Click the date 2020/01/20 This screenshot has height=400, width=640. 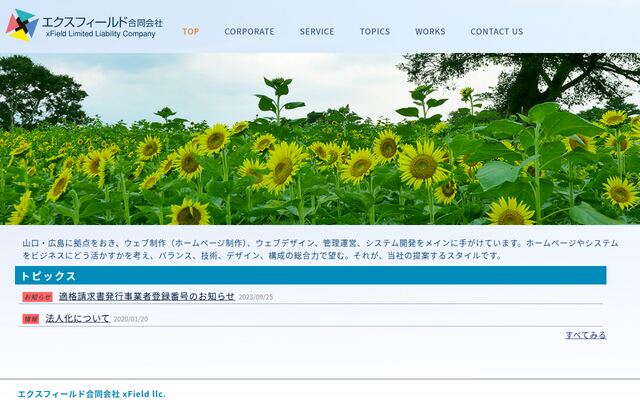pyautogui.click(x=131, y=319)
